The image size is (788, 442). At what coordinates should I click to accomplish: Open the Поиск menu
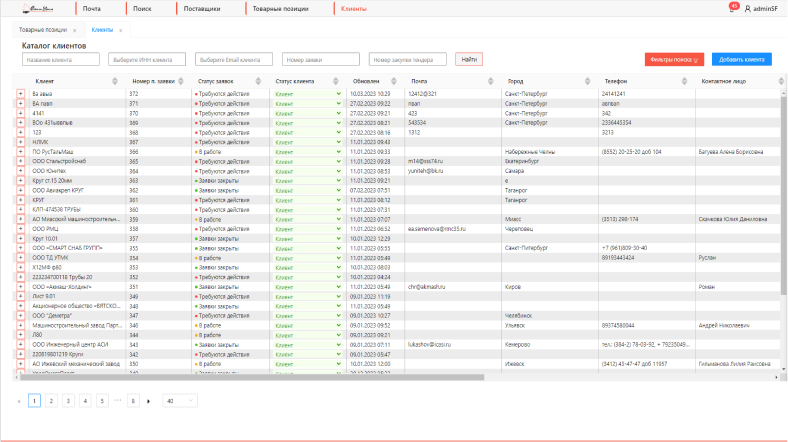pyautogui.click(x=142, y=9)
